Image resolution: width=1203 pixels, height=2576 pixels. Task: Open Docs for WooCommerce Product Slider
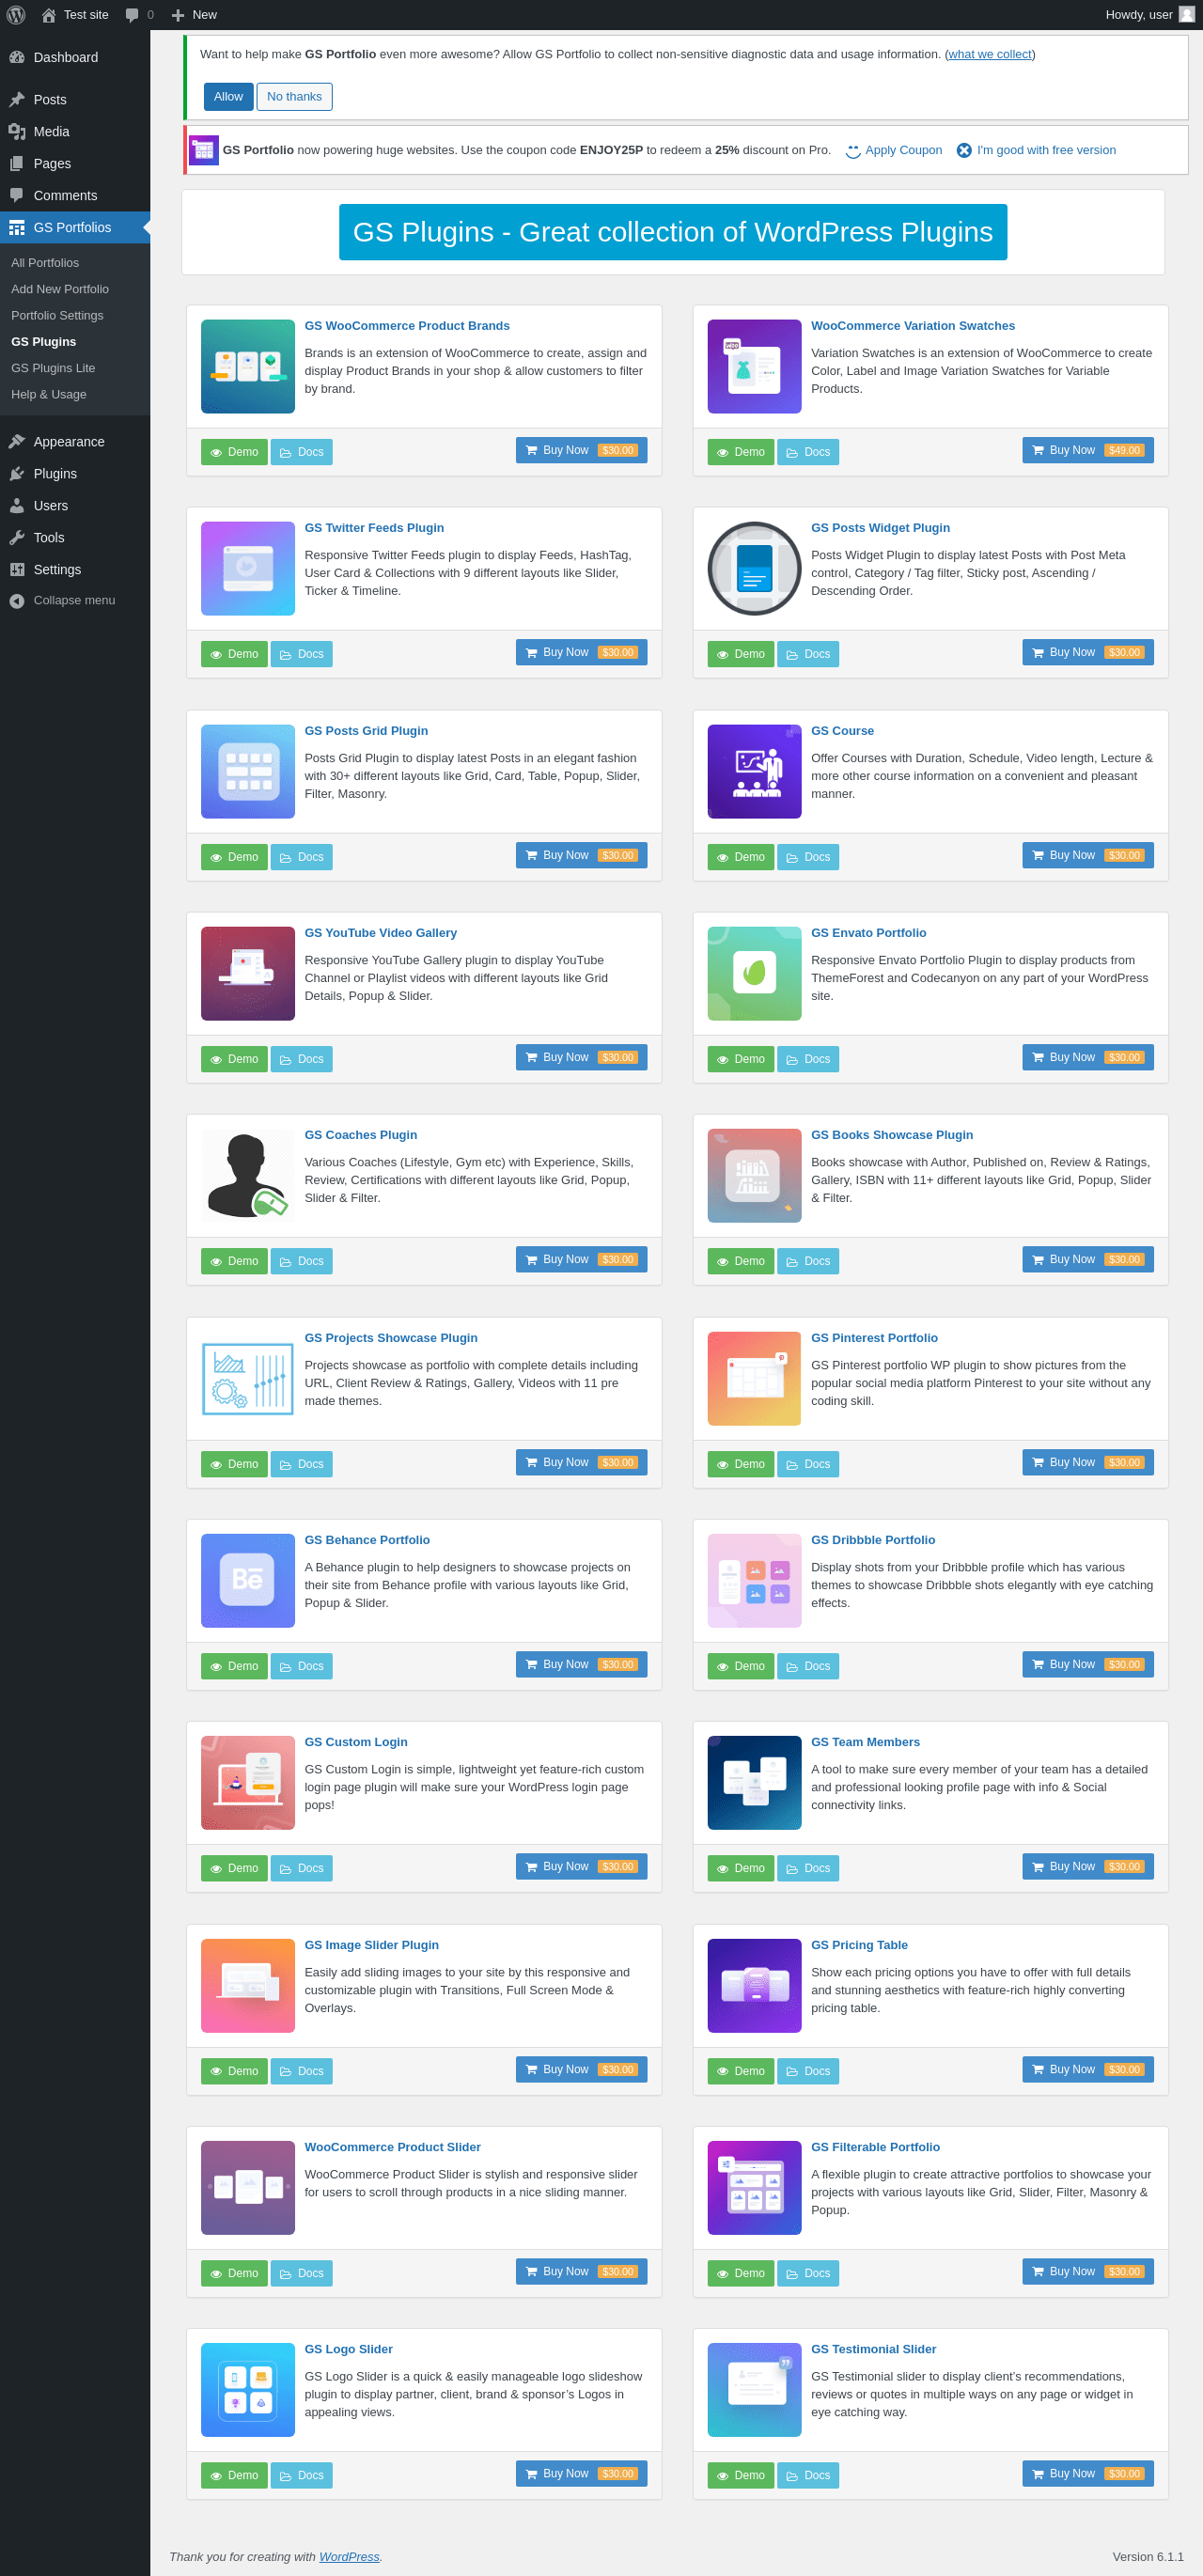coord(301,2272)
